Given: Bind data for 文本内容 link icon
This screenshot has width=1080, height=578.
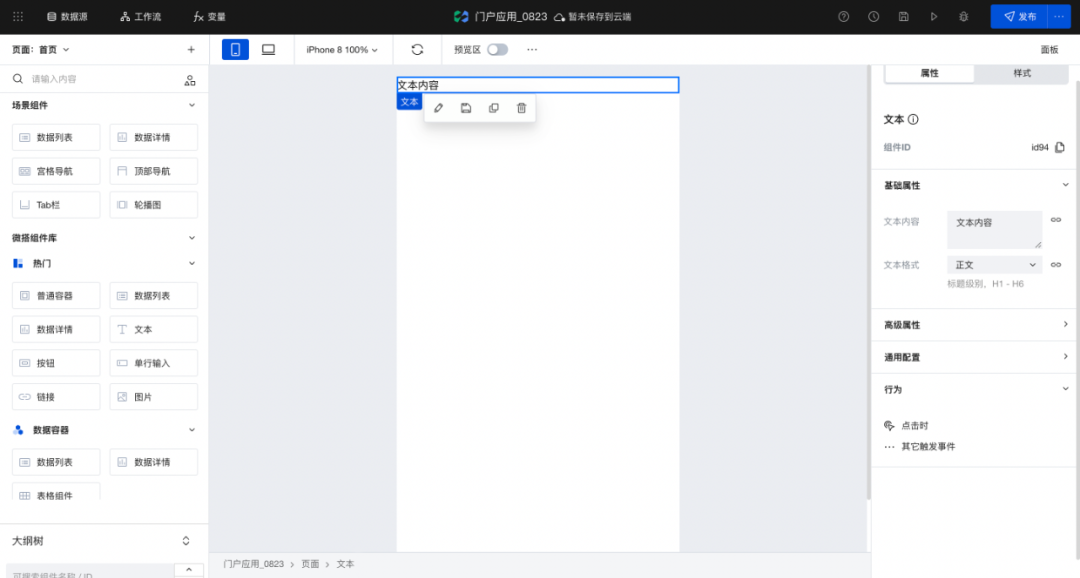Looking at the screenshot, I should (x=1055, y=220).
